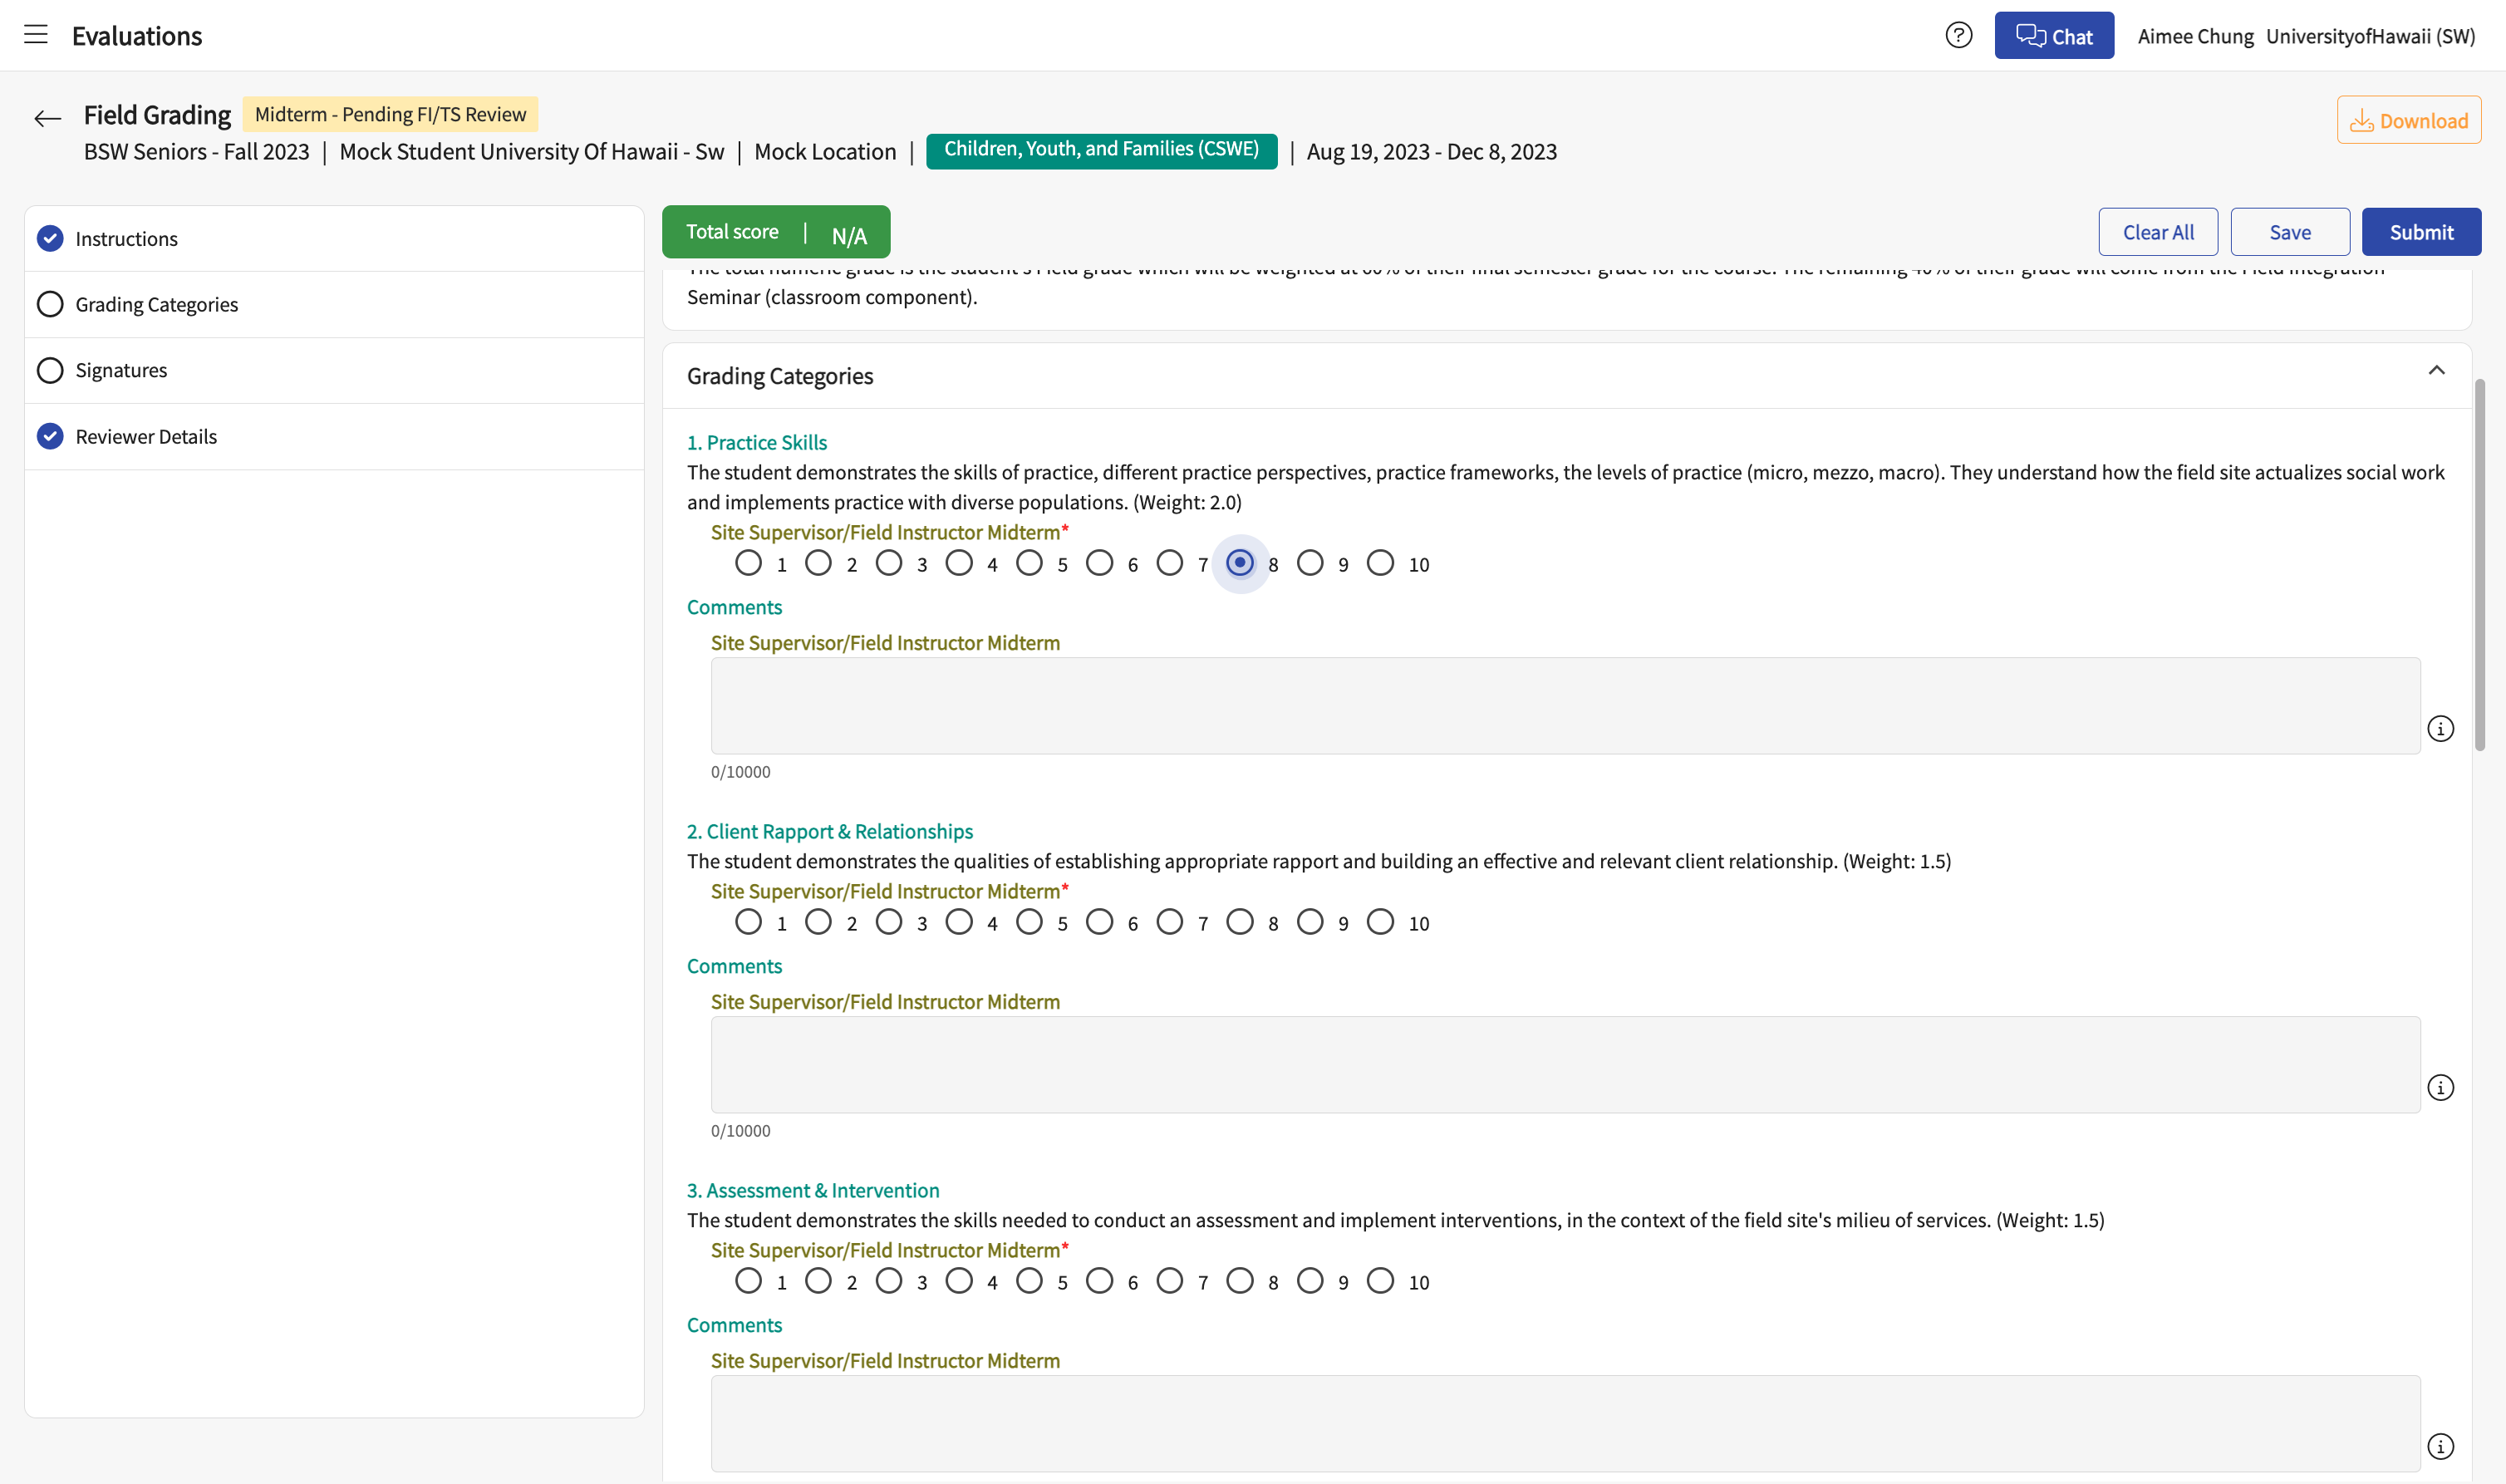Image resolution: width=2506 pixels, height=1484 pixels.
Task: Click the 1. Practice Skills heading
Action: click(x=757, y=443)
